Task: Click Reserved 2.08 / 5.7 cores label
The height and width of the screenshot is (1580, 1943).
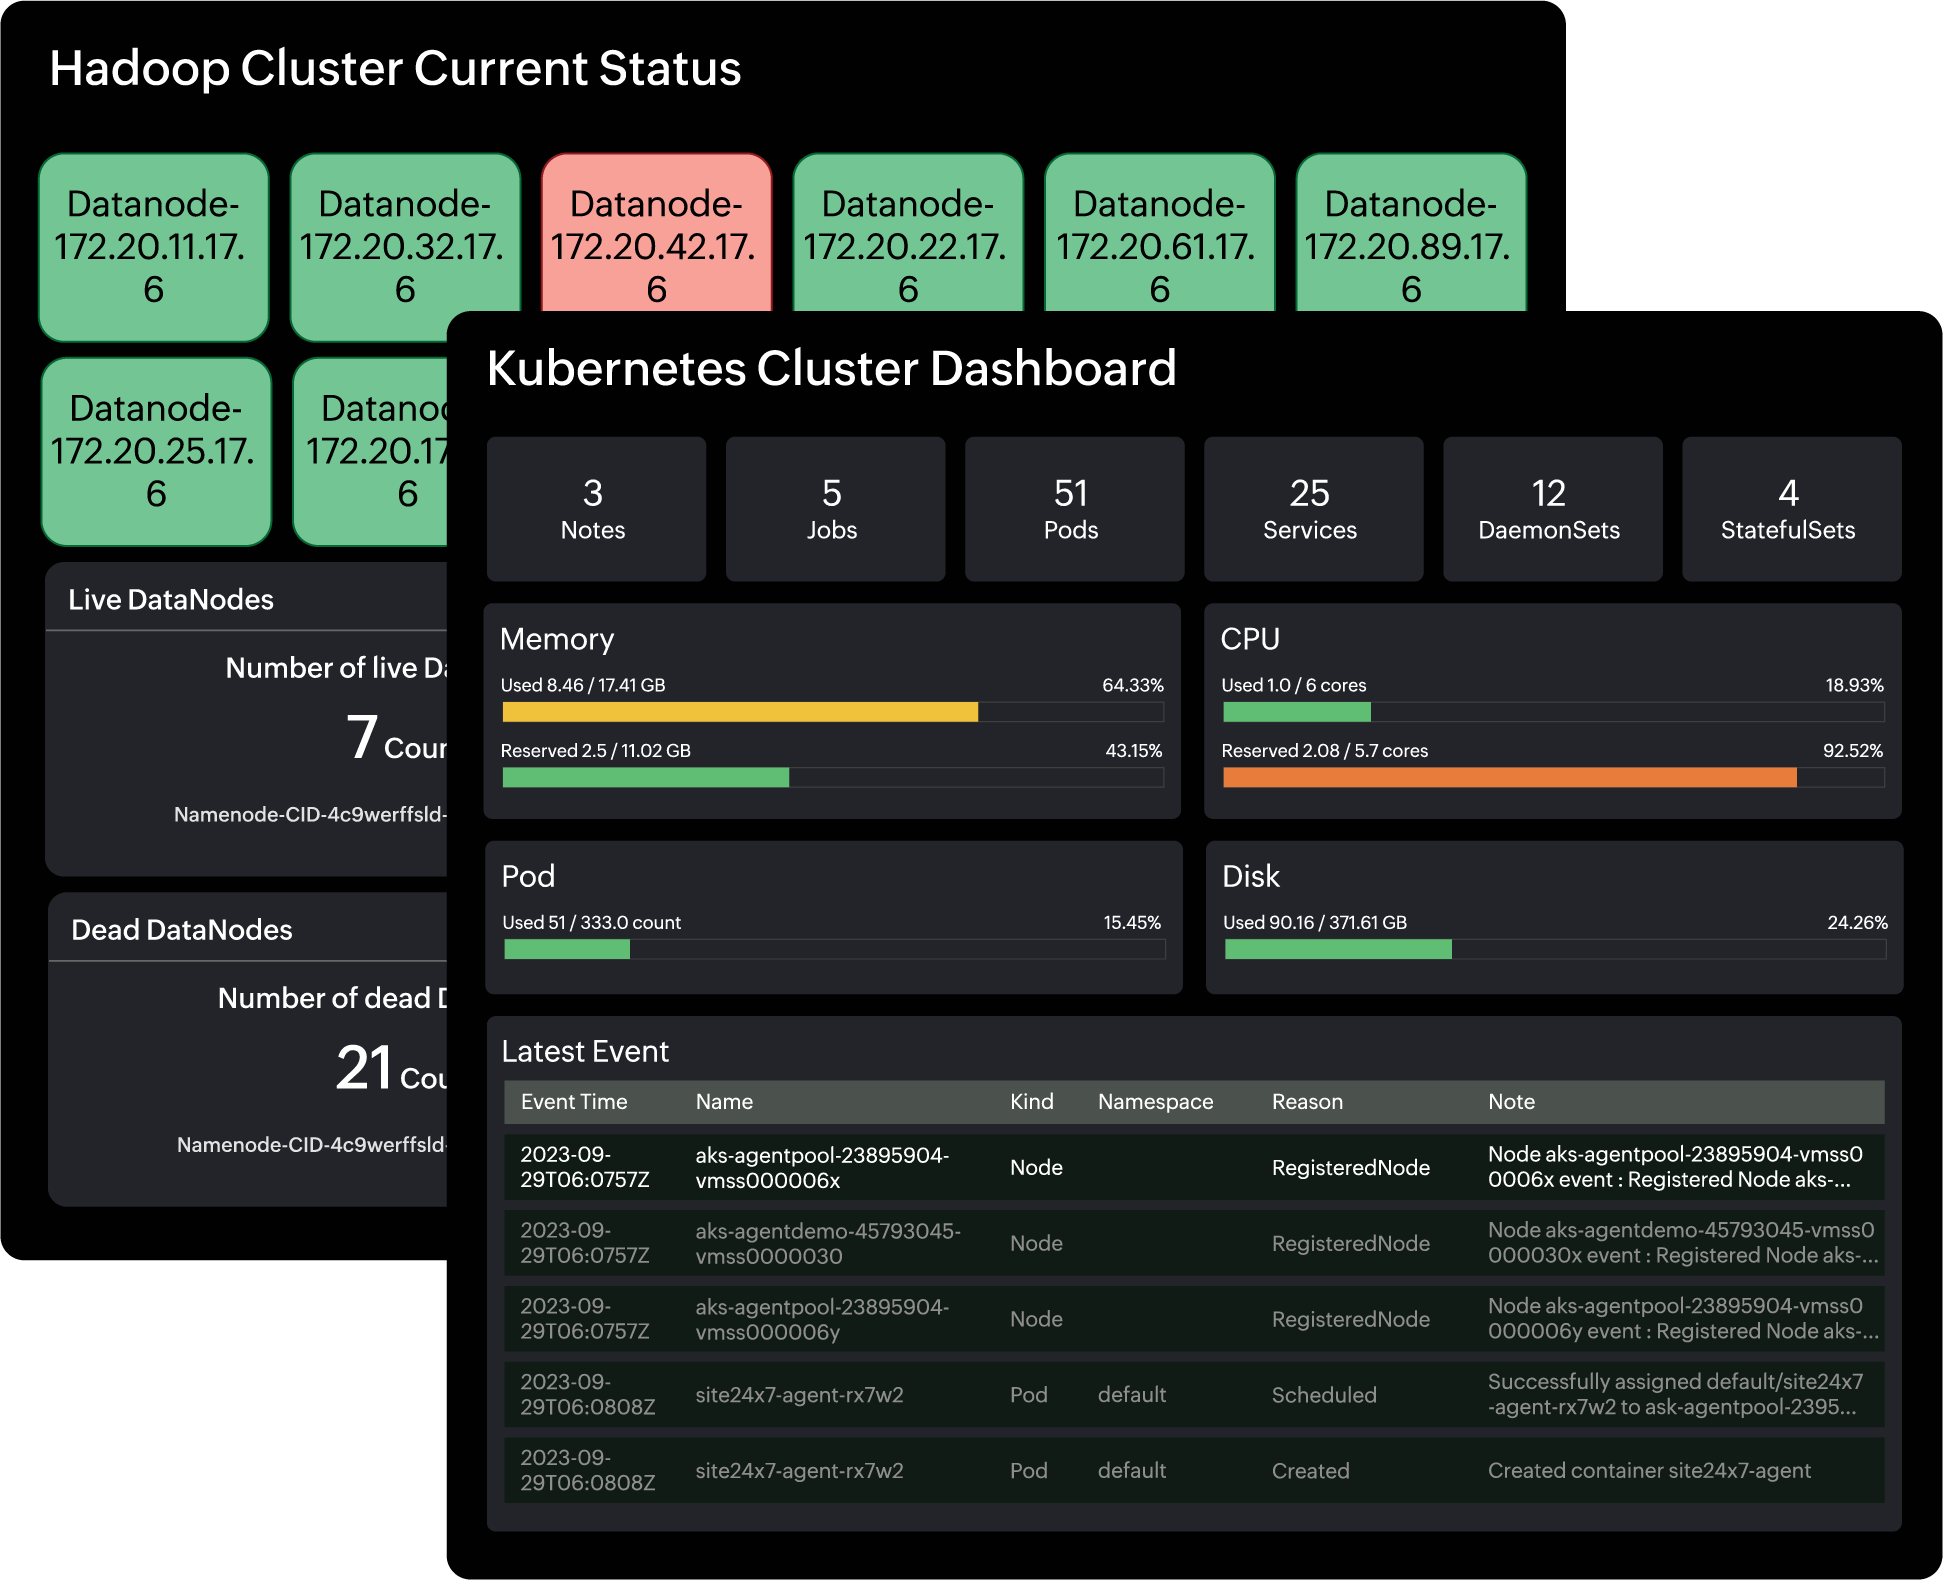Action: pos(1325,750)
